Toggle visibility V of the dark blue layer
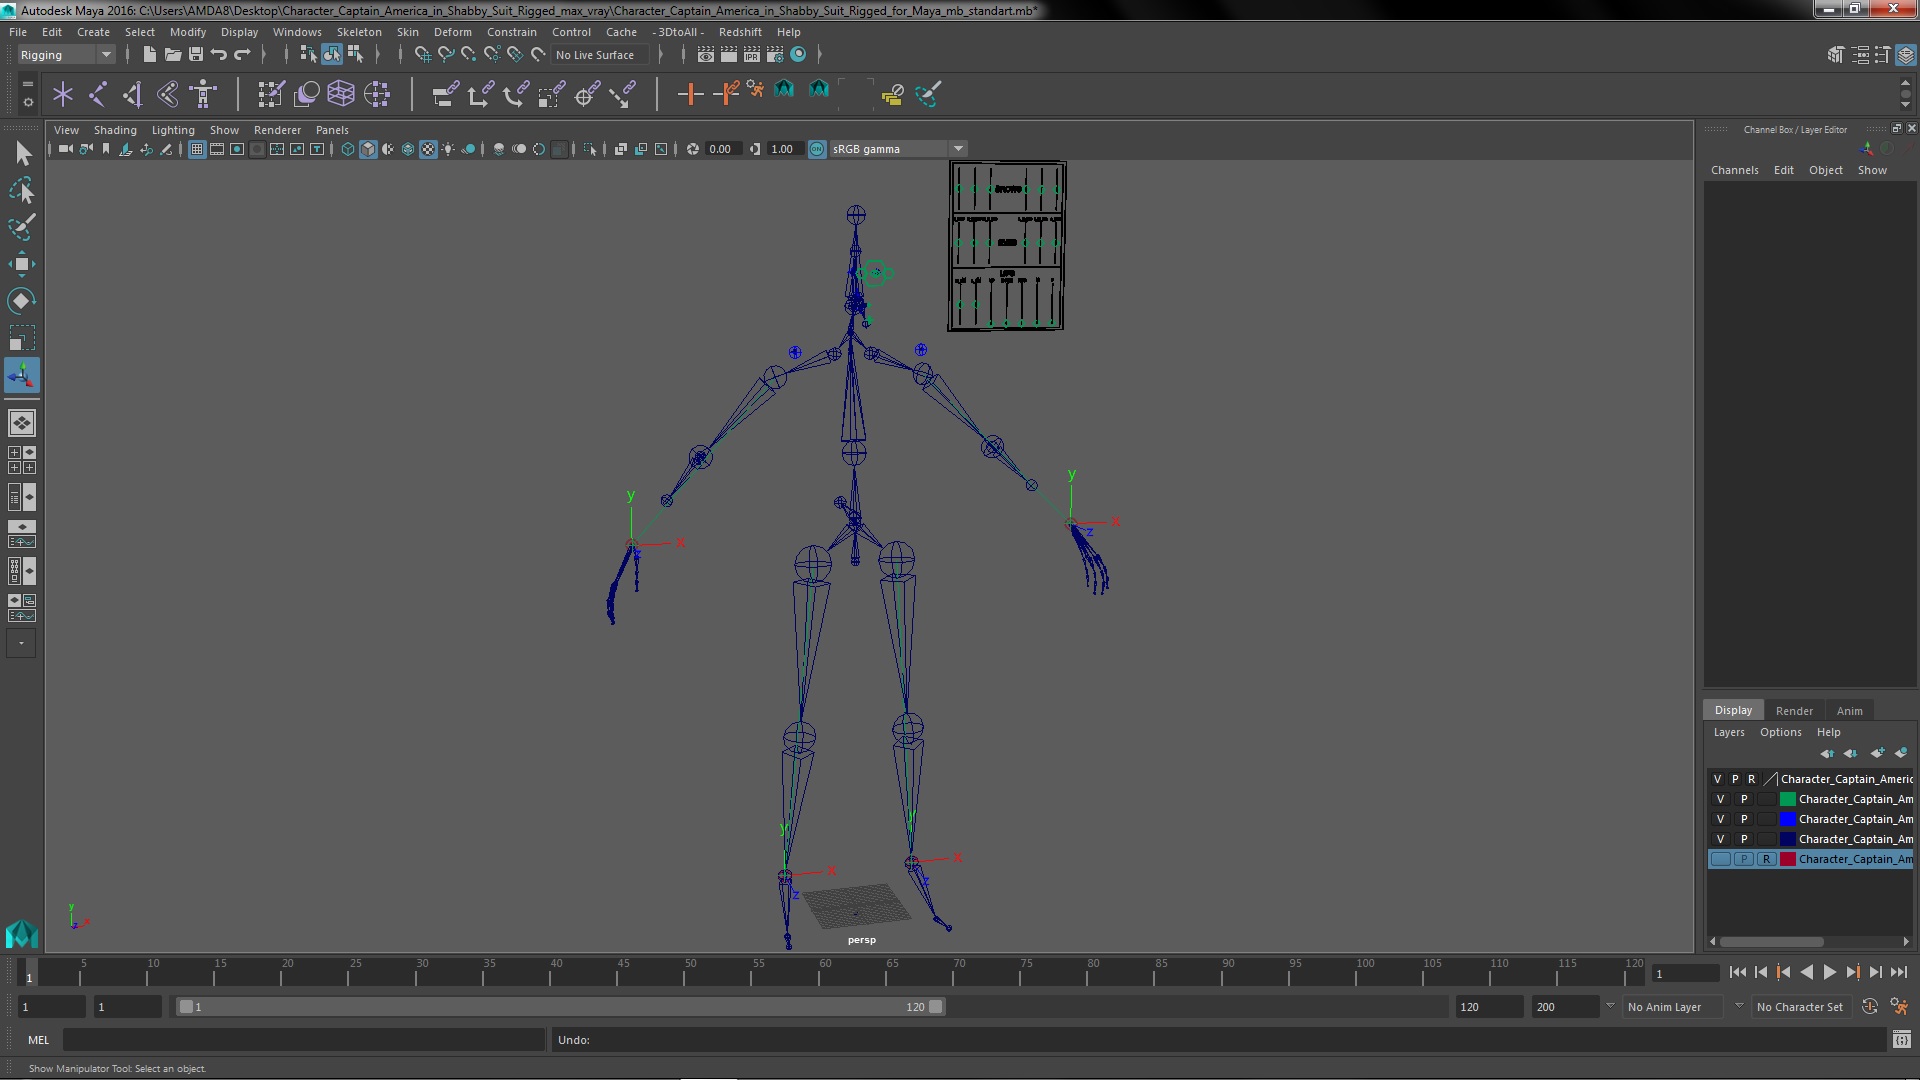This screenshot has width=1920, height=1080. point(1720,839)
